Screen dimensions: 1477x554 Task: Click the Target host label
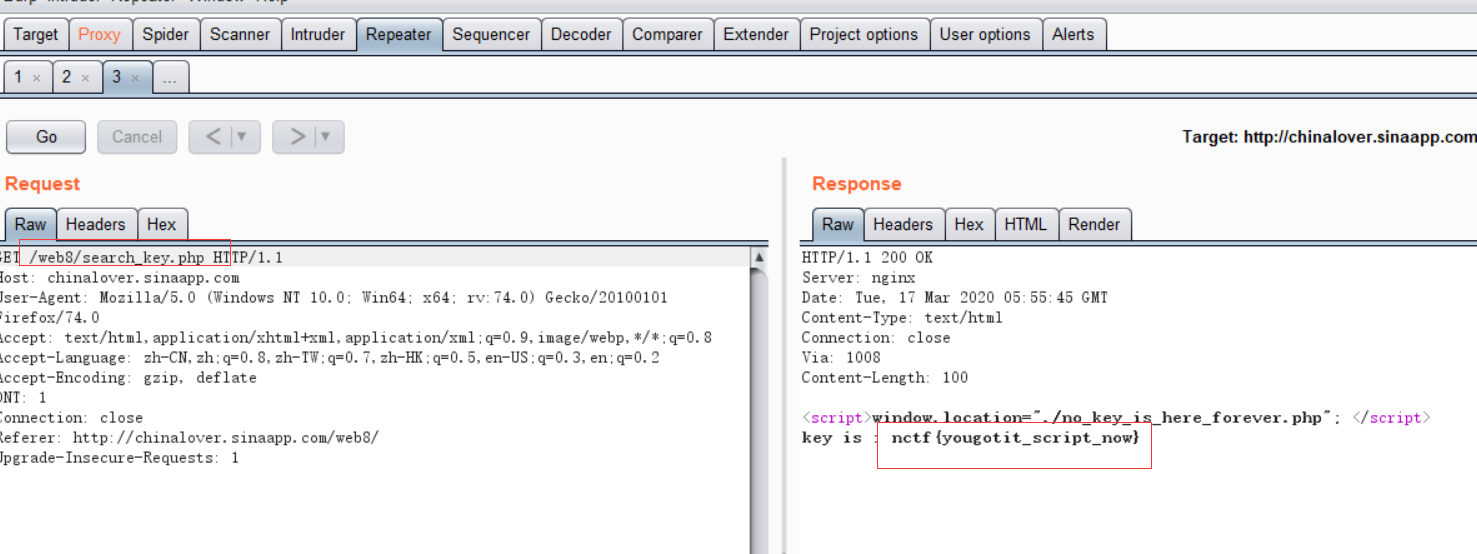click(x=1329, y=137)
